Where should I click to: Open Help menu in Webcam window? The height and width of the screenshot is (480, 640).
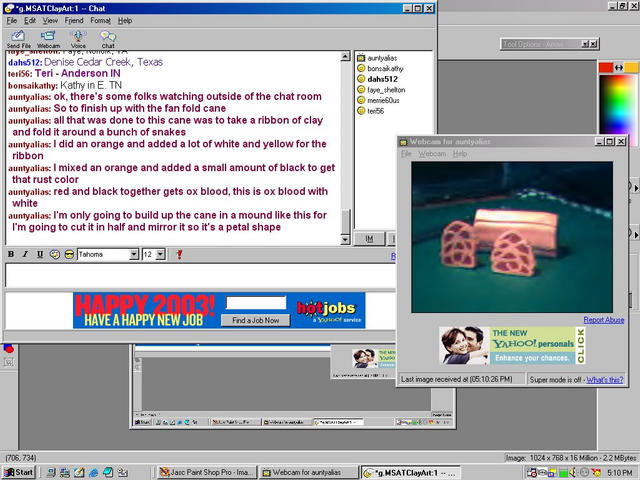(x=460, y=154)
